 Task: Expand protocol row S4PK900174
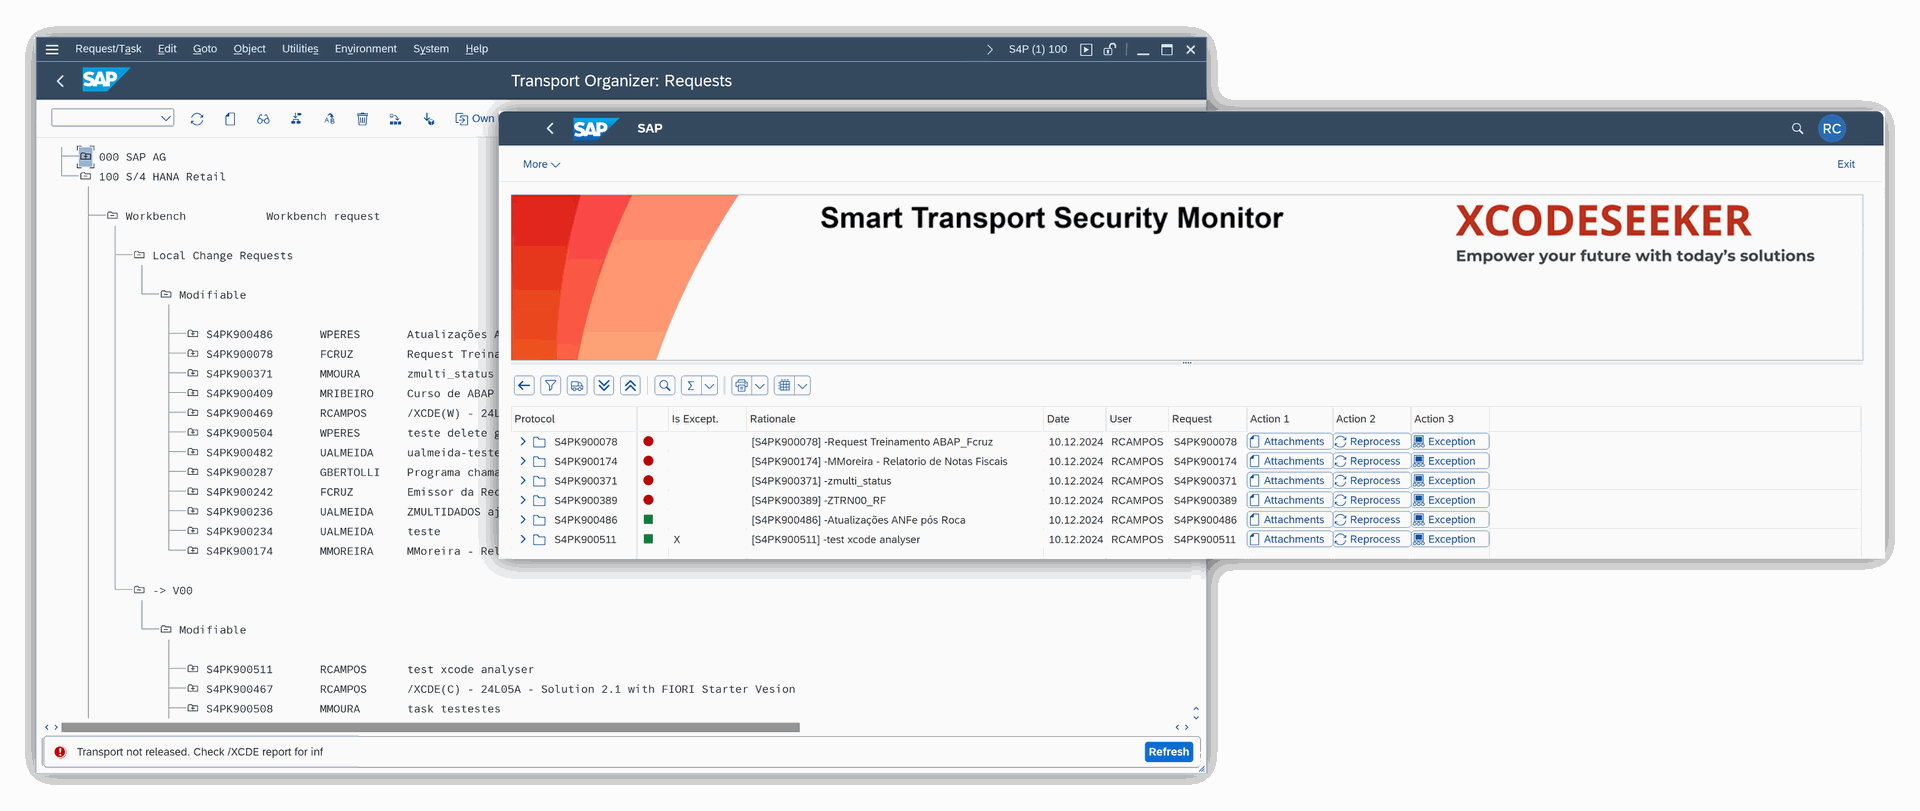523,461
